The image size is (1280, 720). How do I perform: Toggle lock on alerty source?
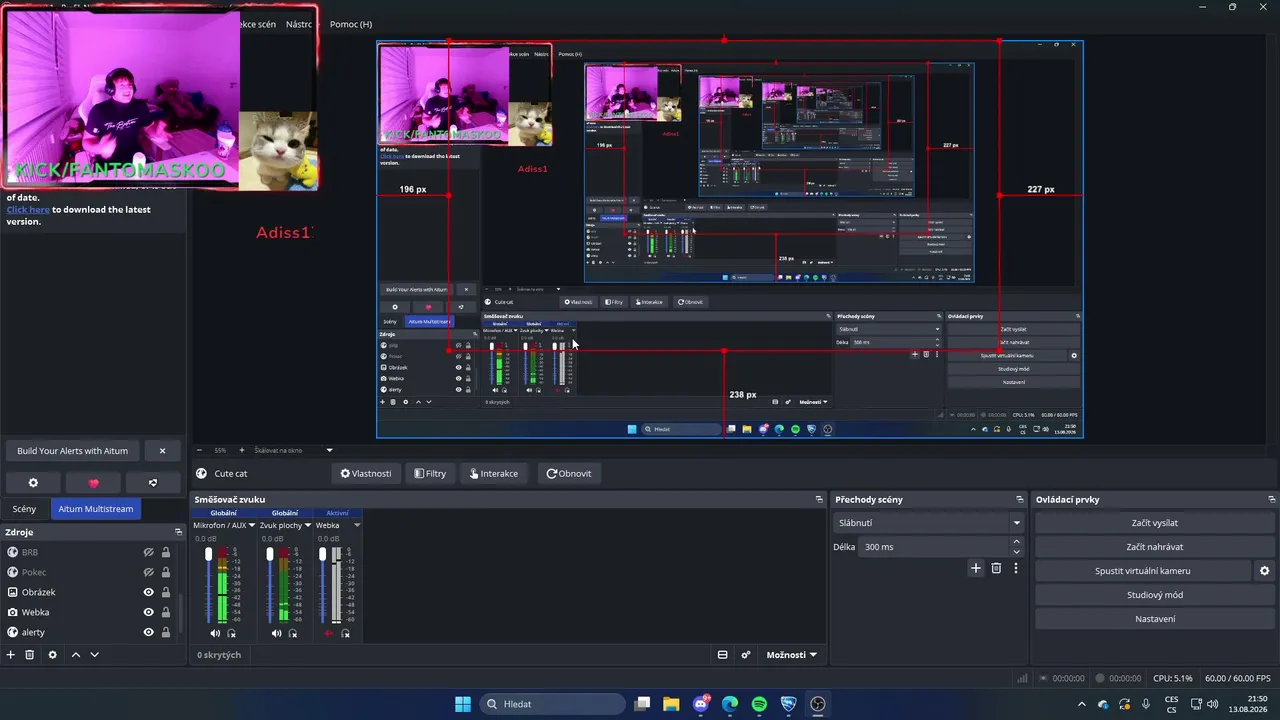coord(166,632)
